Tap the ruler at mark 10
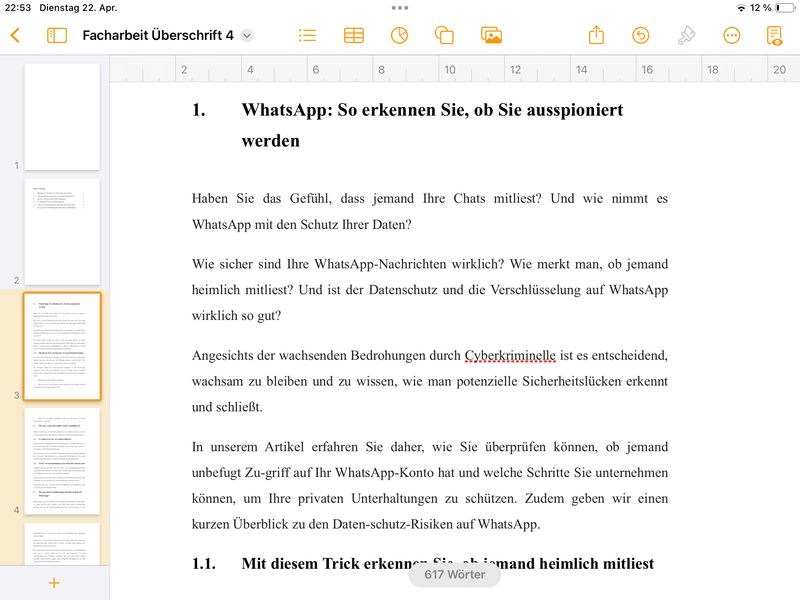The width and height of the screenshot is (800, 600). click(x=449, y=70)
